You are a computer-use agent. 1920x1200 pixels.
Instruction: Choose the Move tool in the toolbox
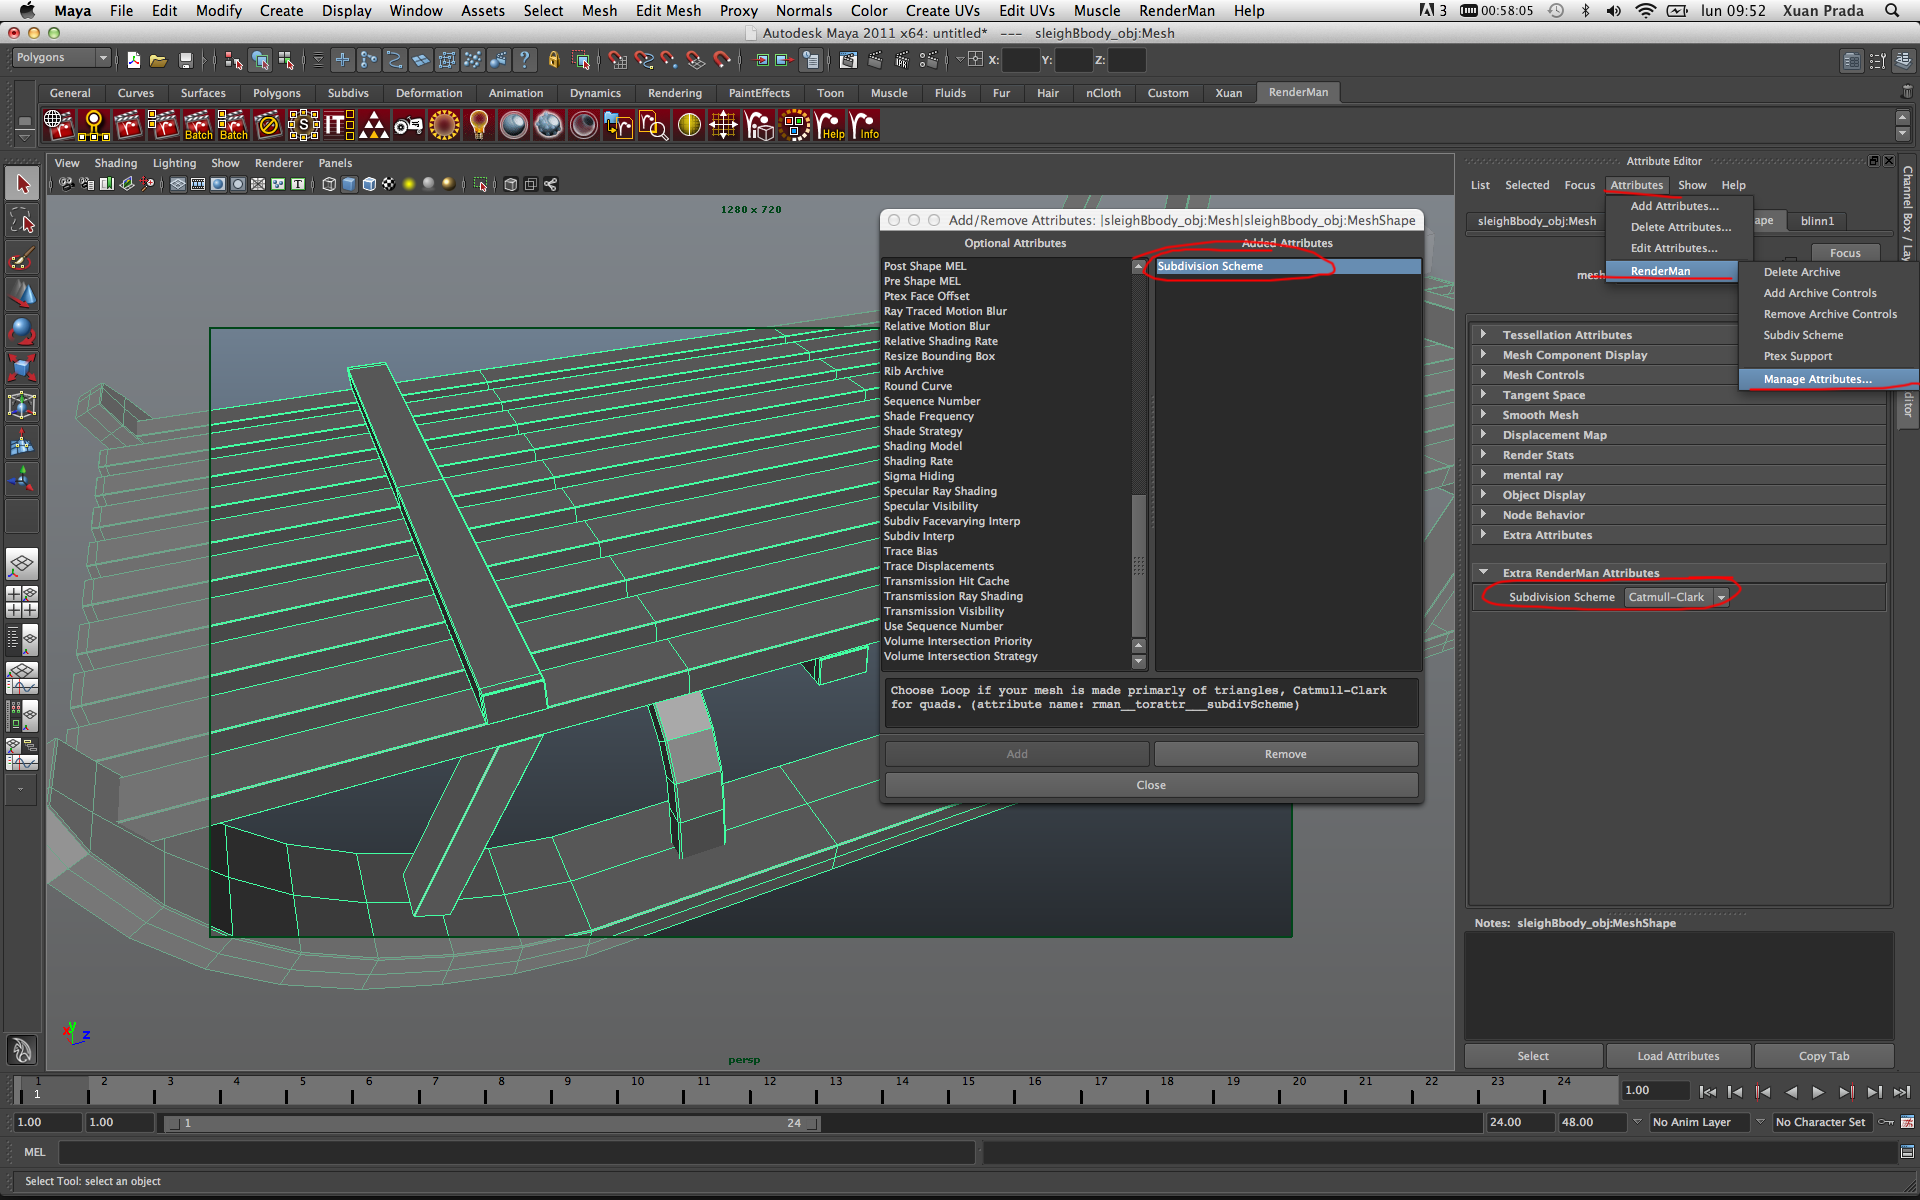(22, 296)
